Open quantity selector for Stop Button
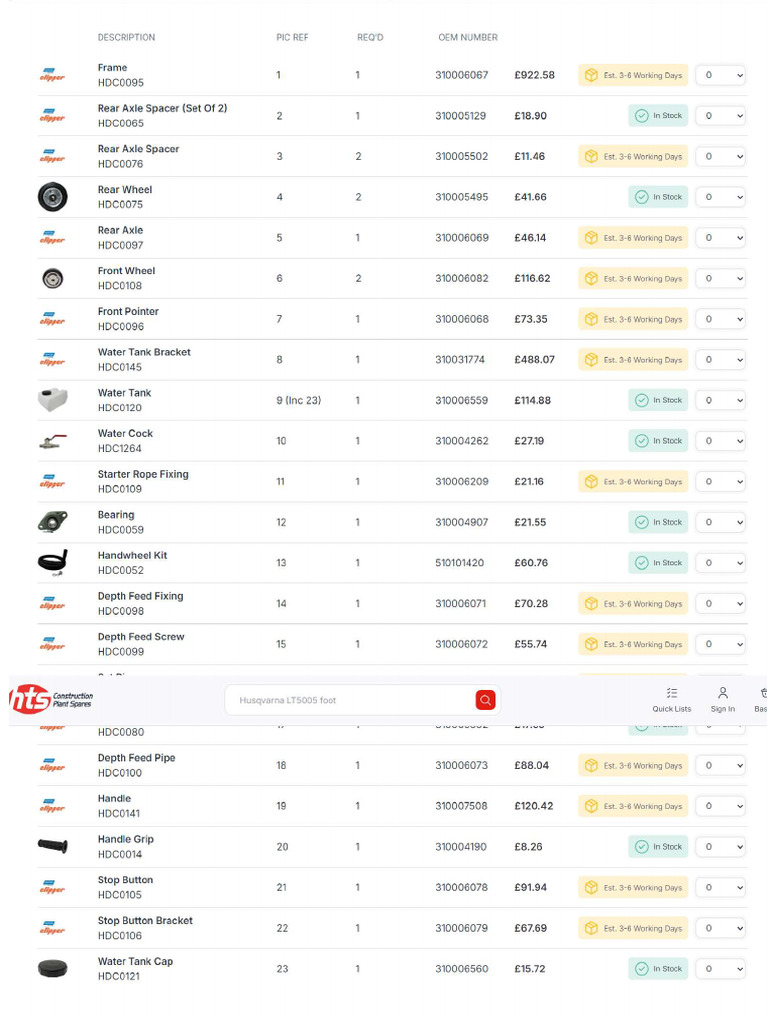 (720, 888)
